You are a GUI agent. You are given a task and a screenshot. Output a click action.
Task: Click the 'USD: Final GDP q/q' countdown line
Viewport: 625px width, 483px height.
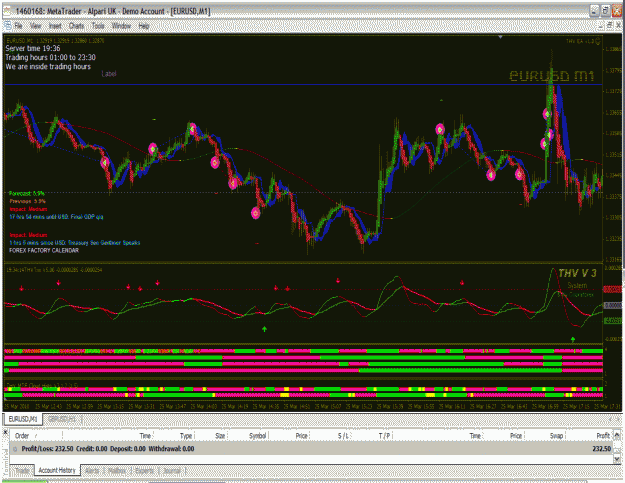point(56,217)
